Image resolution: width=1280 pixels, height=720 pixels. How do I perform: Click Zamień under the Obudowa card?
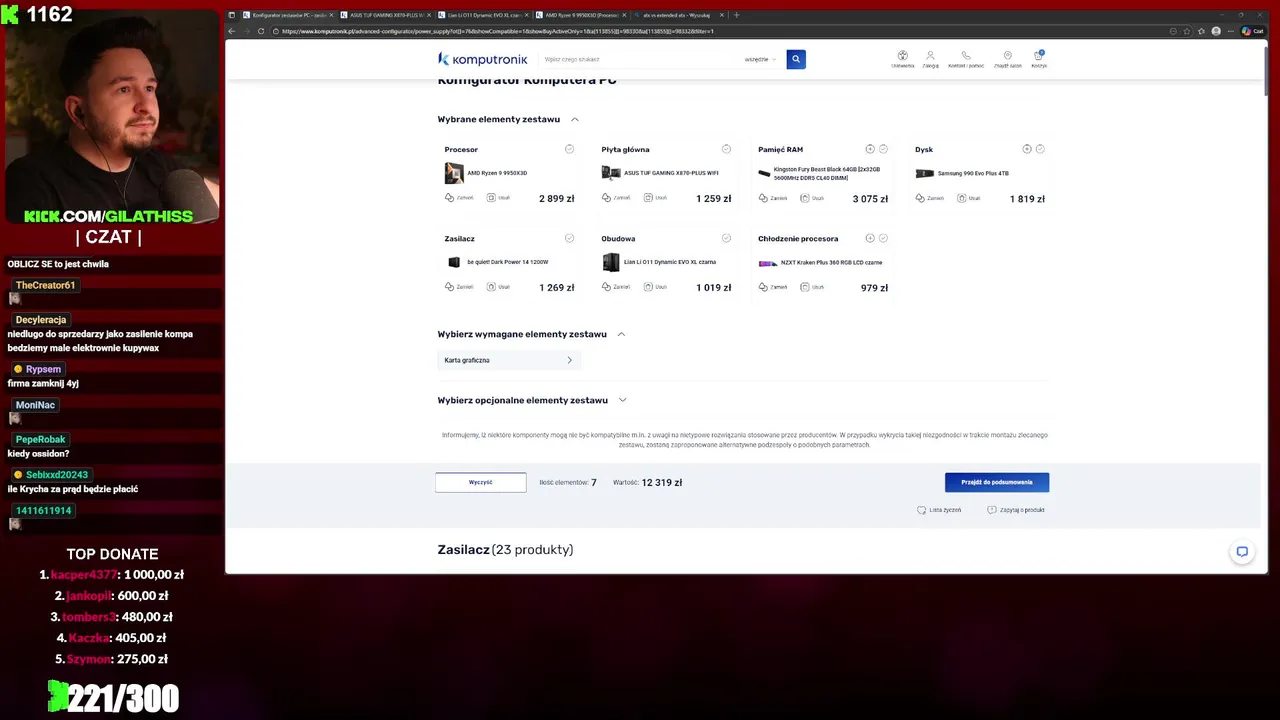point(617,287)
